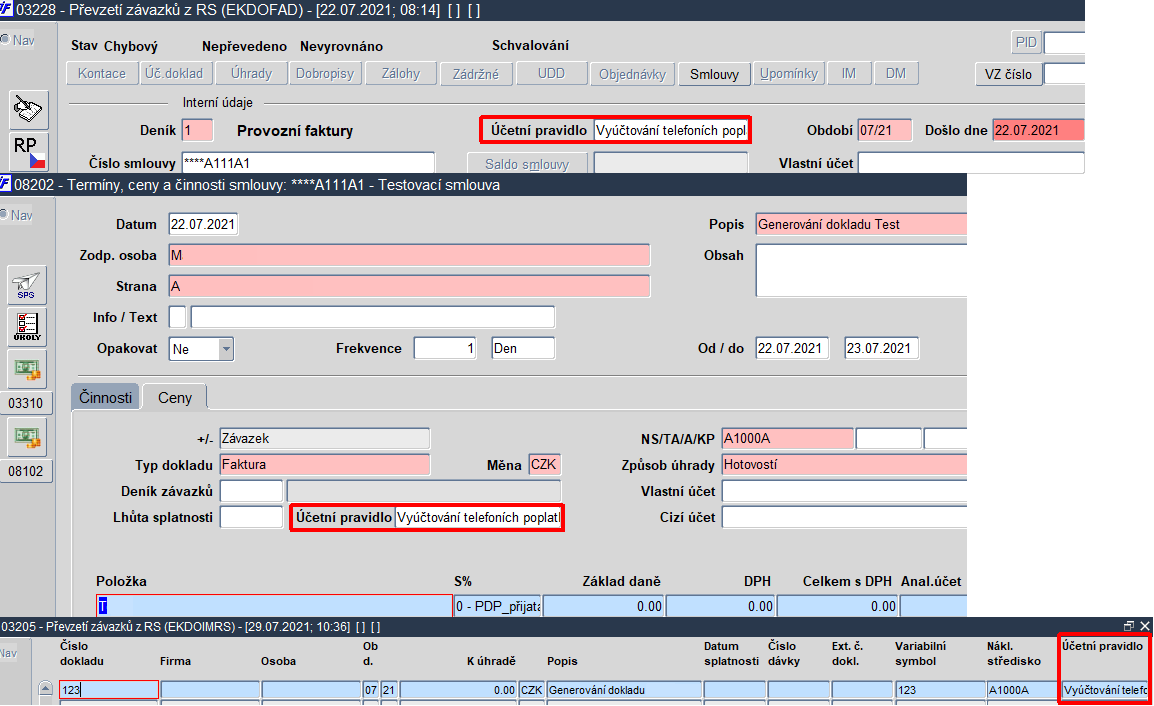Restore the 03205 window using restore icon
The width and height of the screenshot is (1154, 706).
point(1129,626)
